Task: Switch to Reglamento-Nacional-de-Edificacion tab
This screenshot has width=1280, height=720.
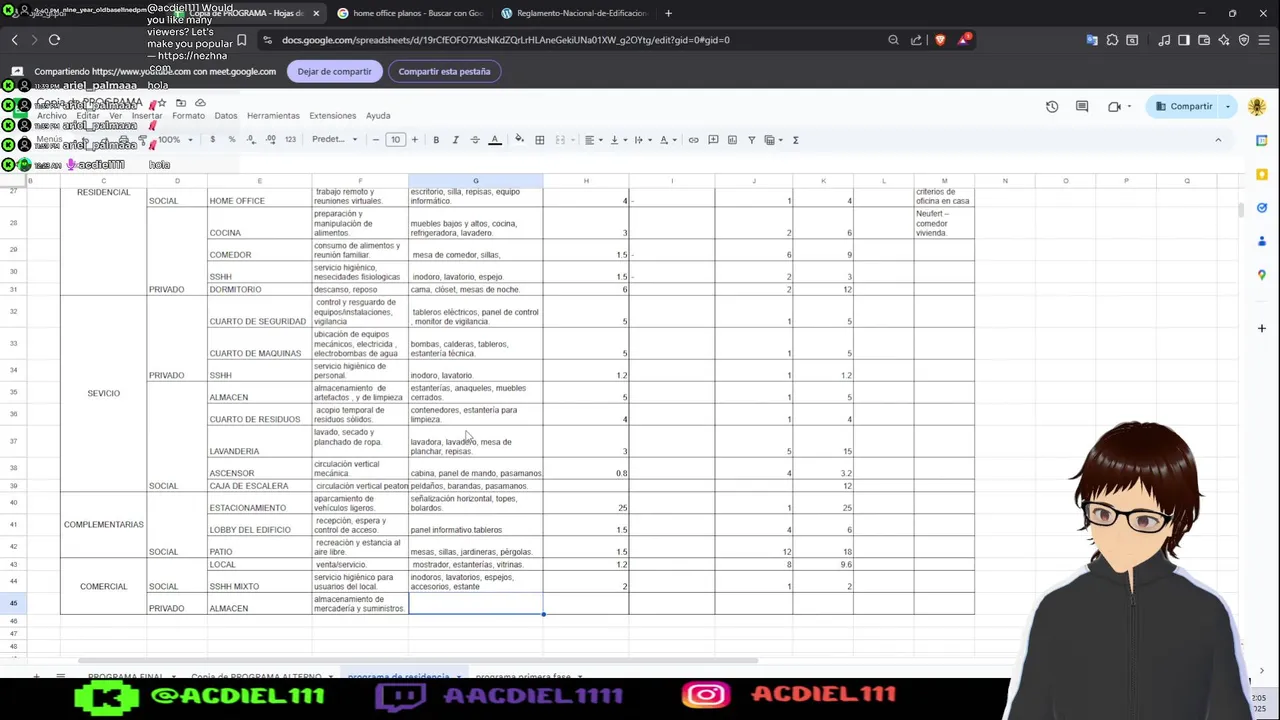Action: click(573, 13)
